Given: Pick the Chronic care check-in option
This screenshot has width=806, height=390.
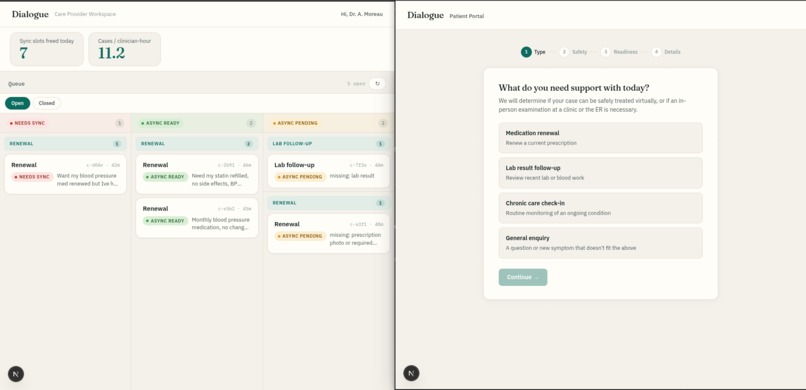Looking at the screenshot, I should tap(600, 208).
